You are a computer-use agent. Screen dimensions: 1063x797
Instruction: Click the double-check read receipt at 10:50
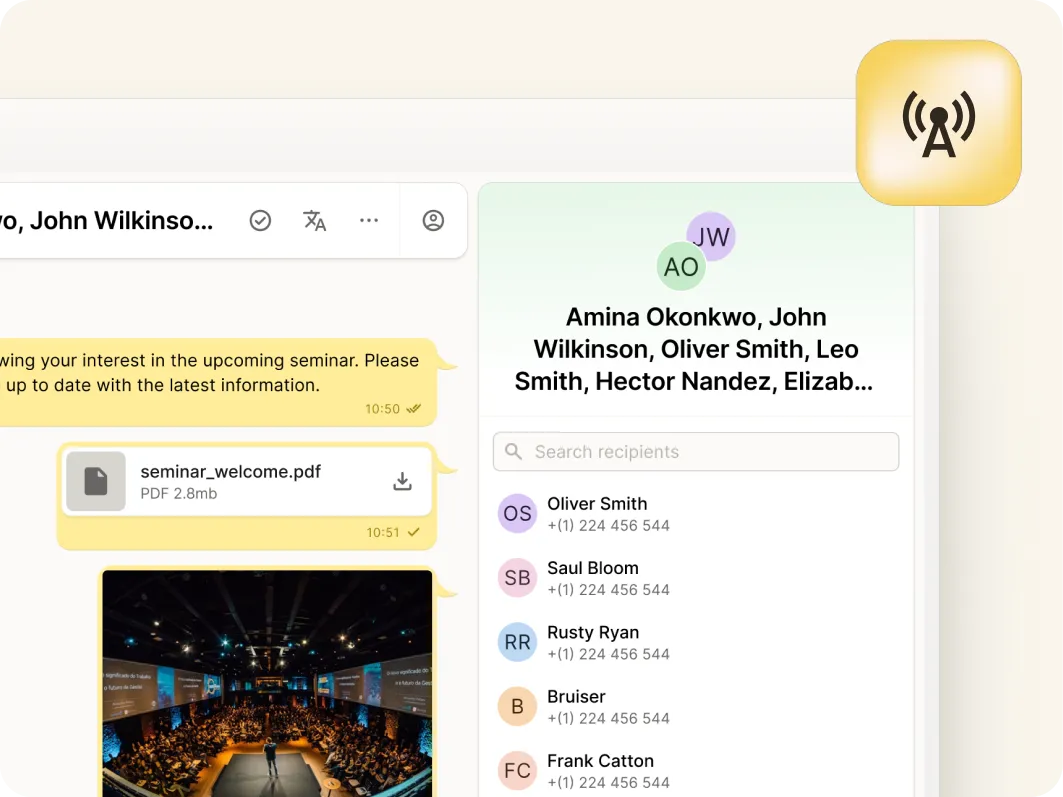pos(414,409)
